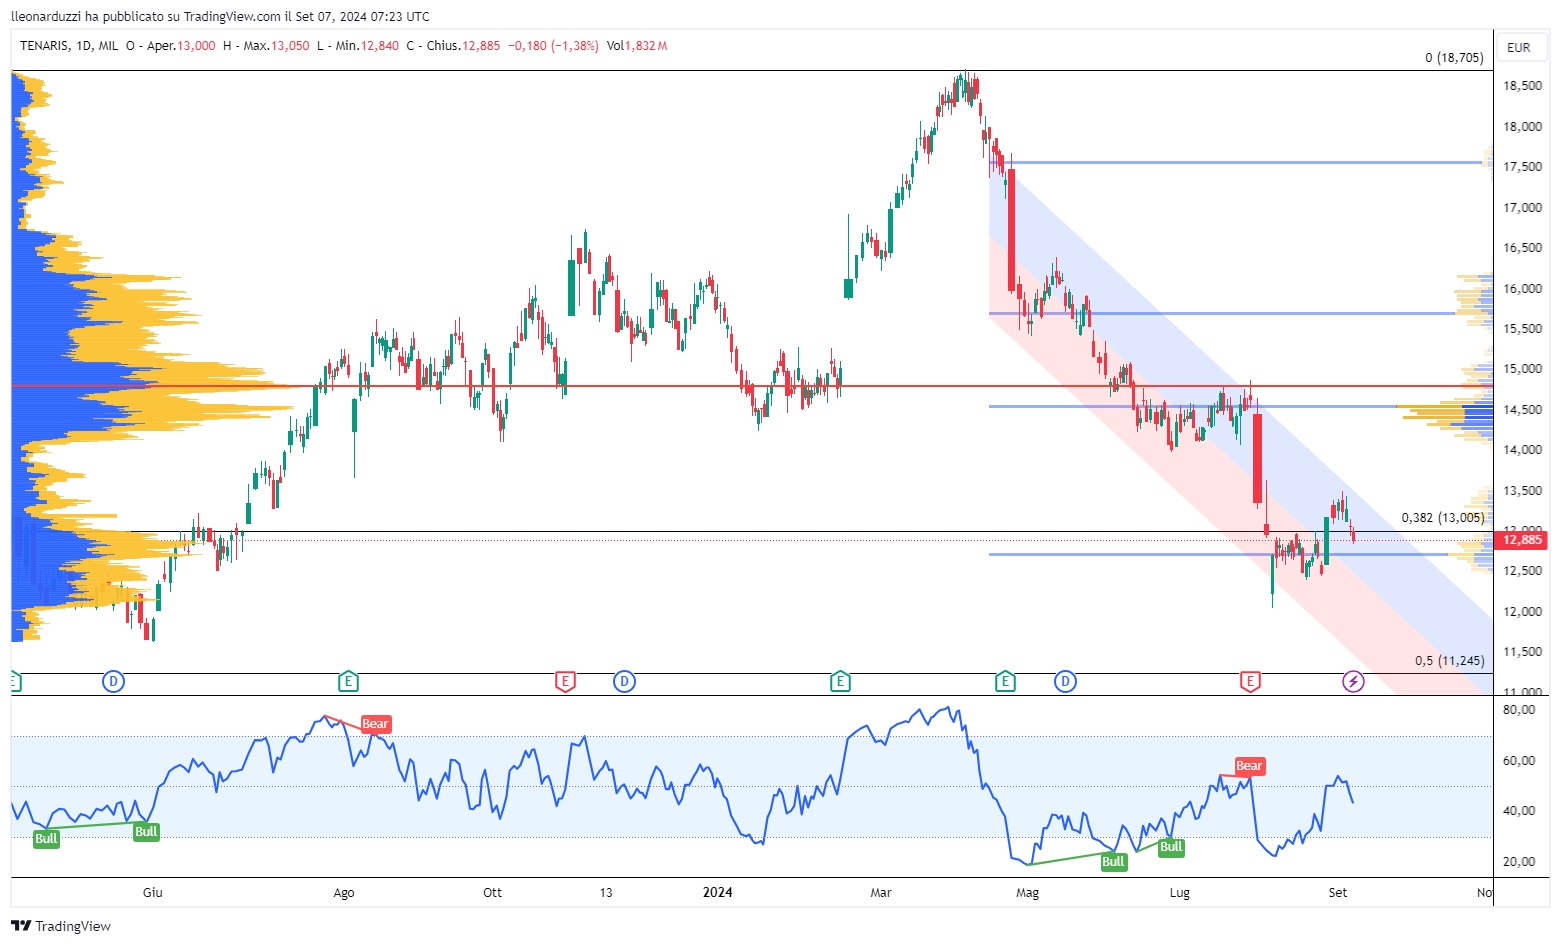Click the Vol 1,832 M value
Image resolution: width=1561 pixels, height=944 pixels.
pos(637,46)
